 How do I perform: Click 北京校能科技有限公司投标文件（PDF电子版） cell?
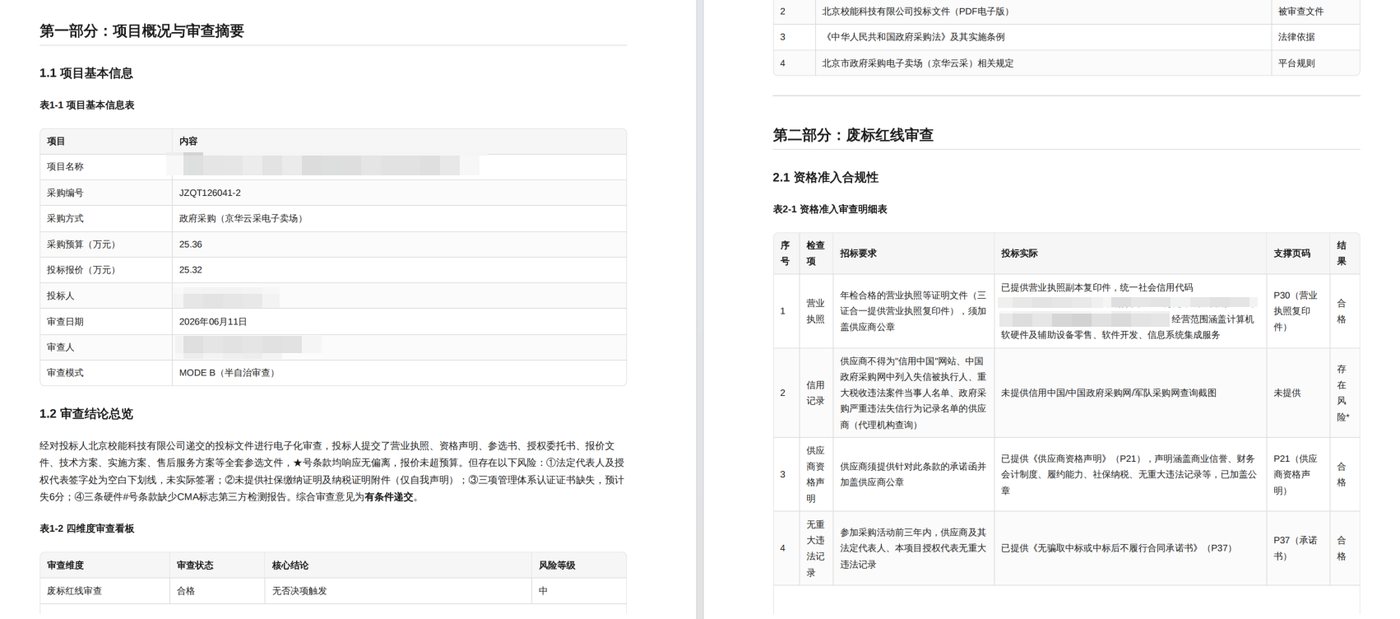[915, 11]
